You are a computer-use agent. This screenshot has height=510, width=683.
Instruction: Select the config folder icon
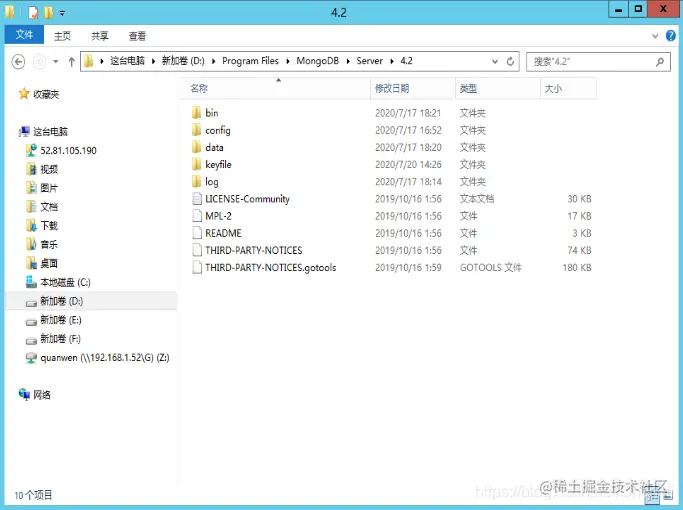pos(196,130)
